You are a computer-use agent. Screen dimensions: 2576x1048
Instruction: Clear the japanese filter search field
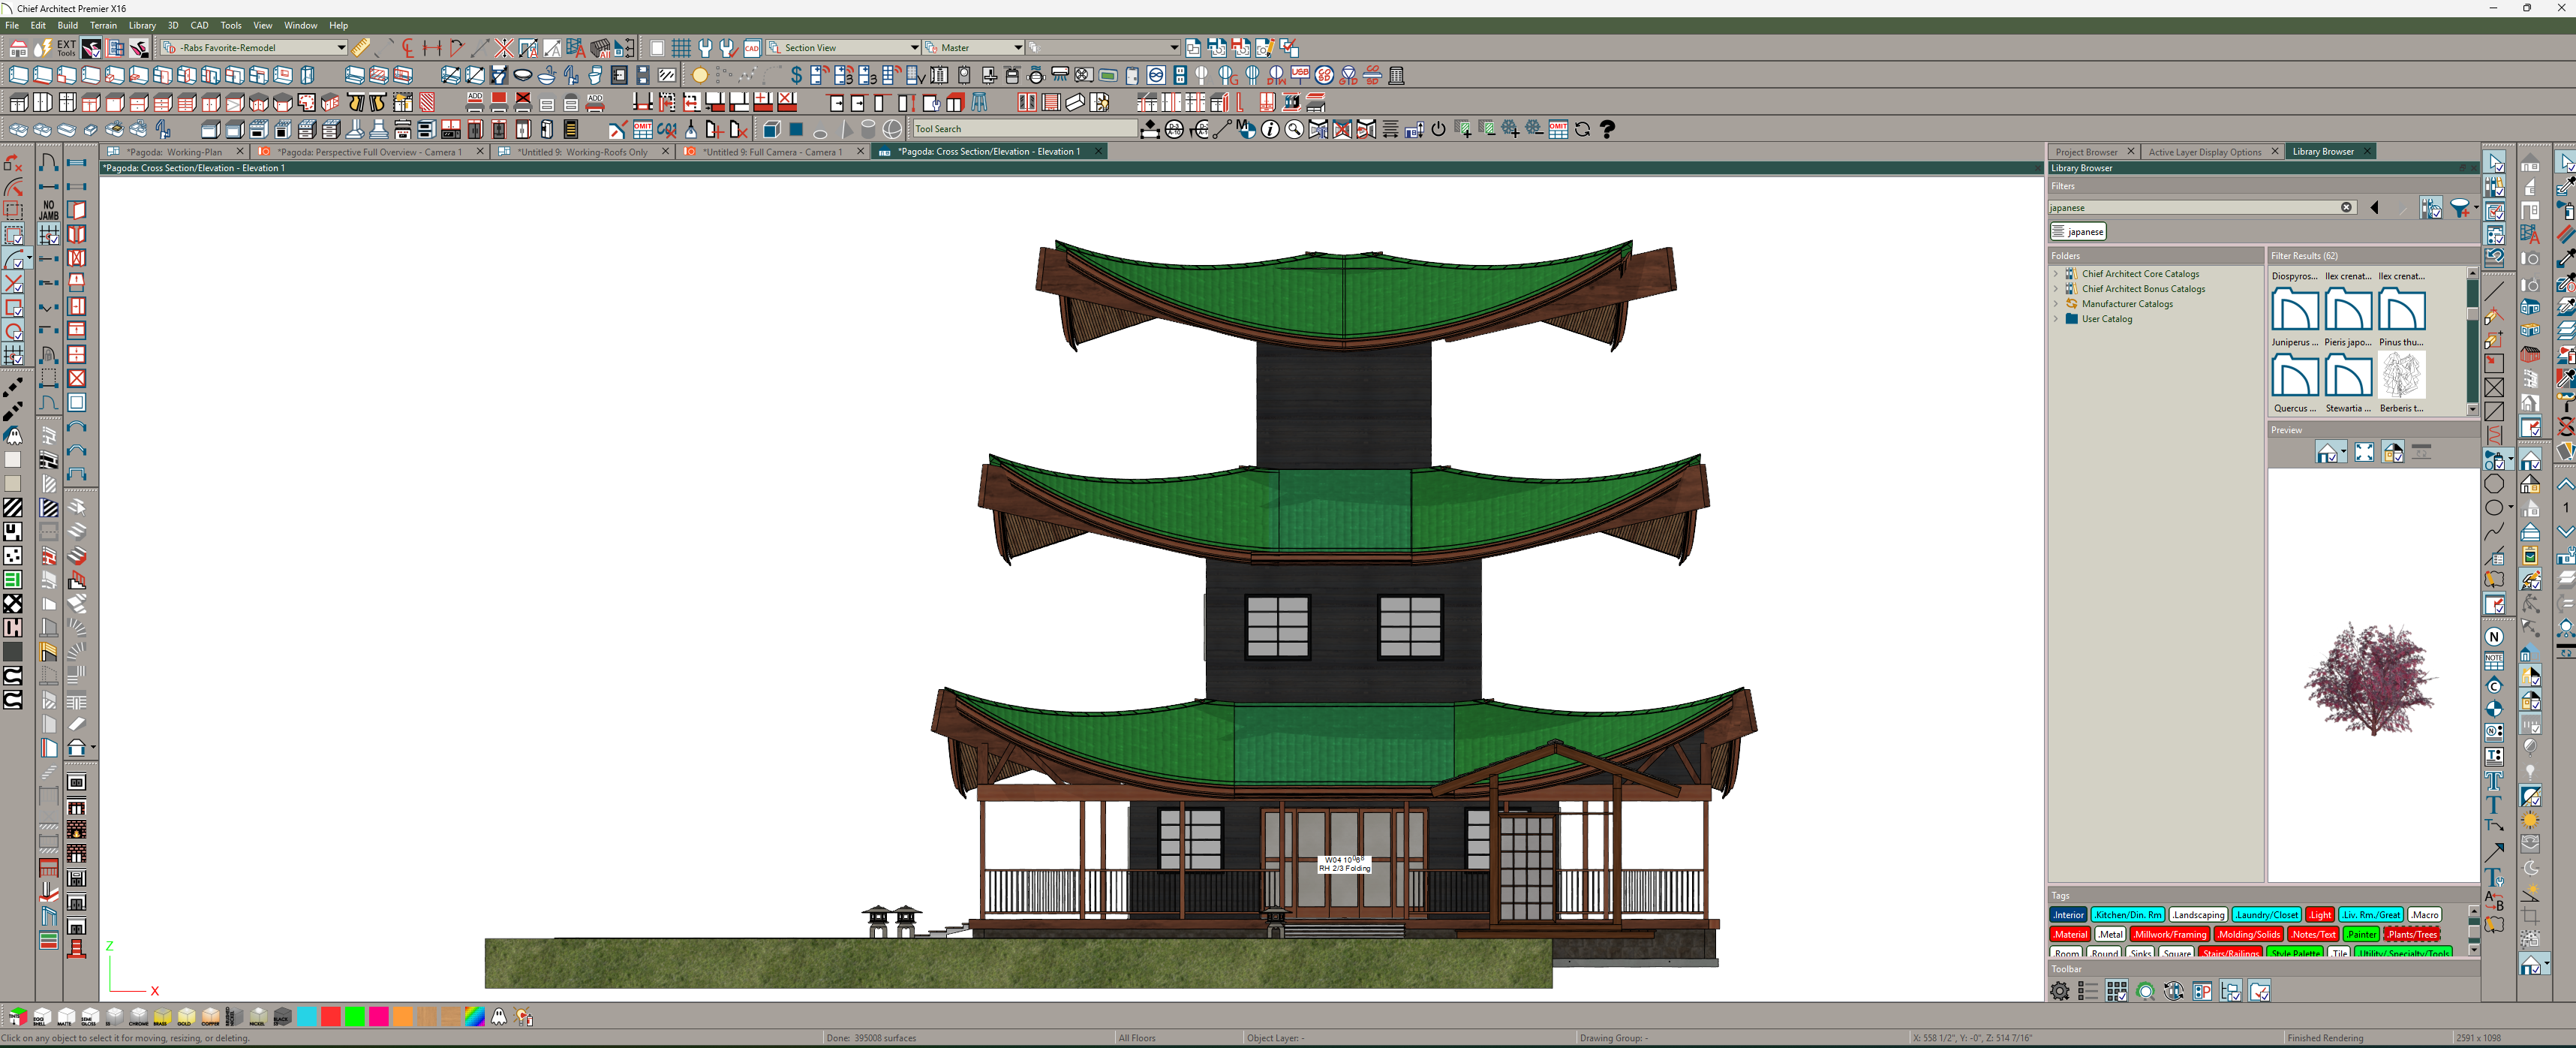pos(2346,208)
